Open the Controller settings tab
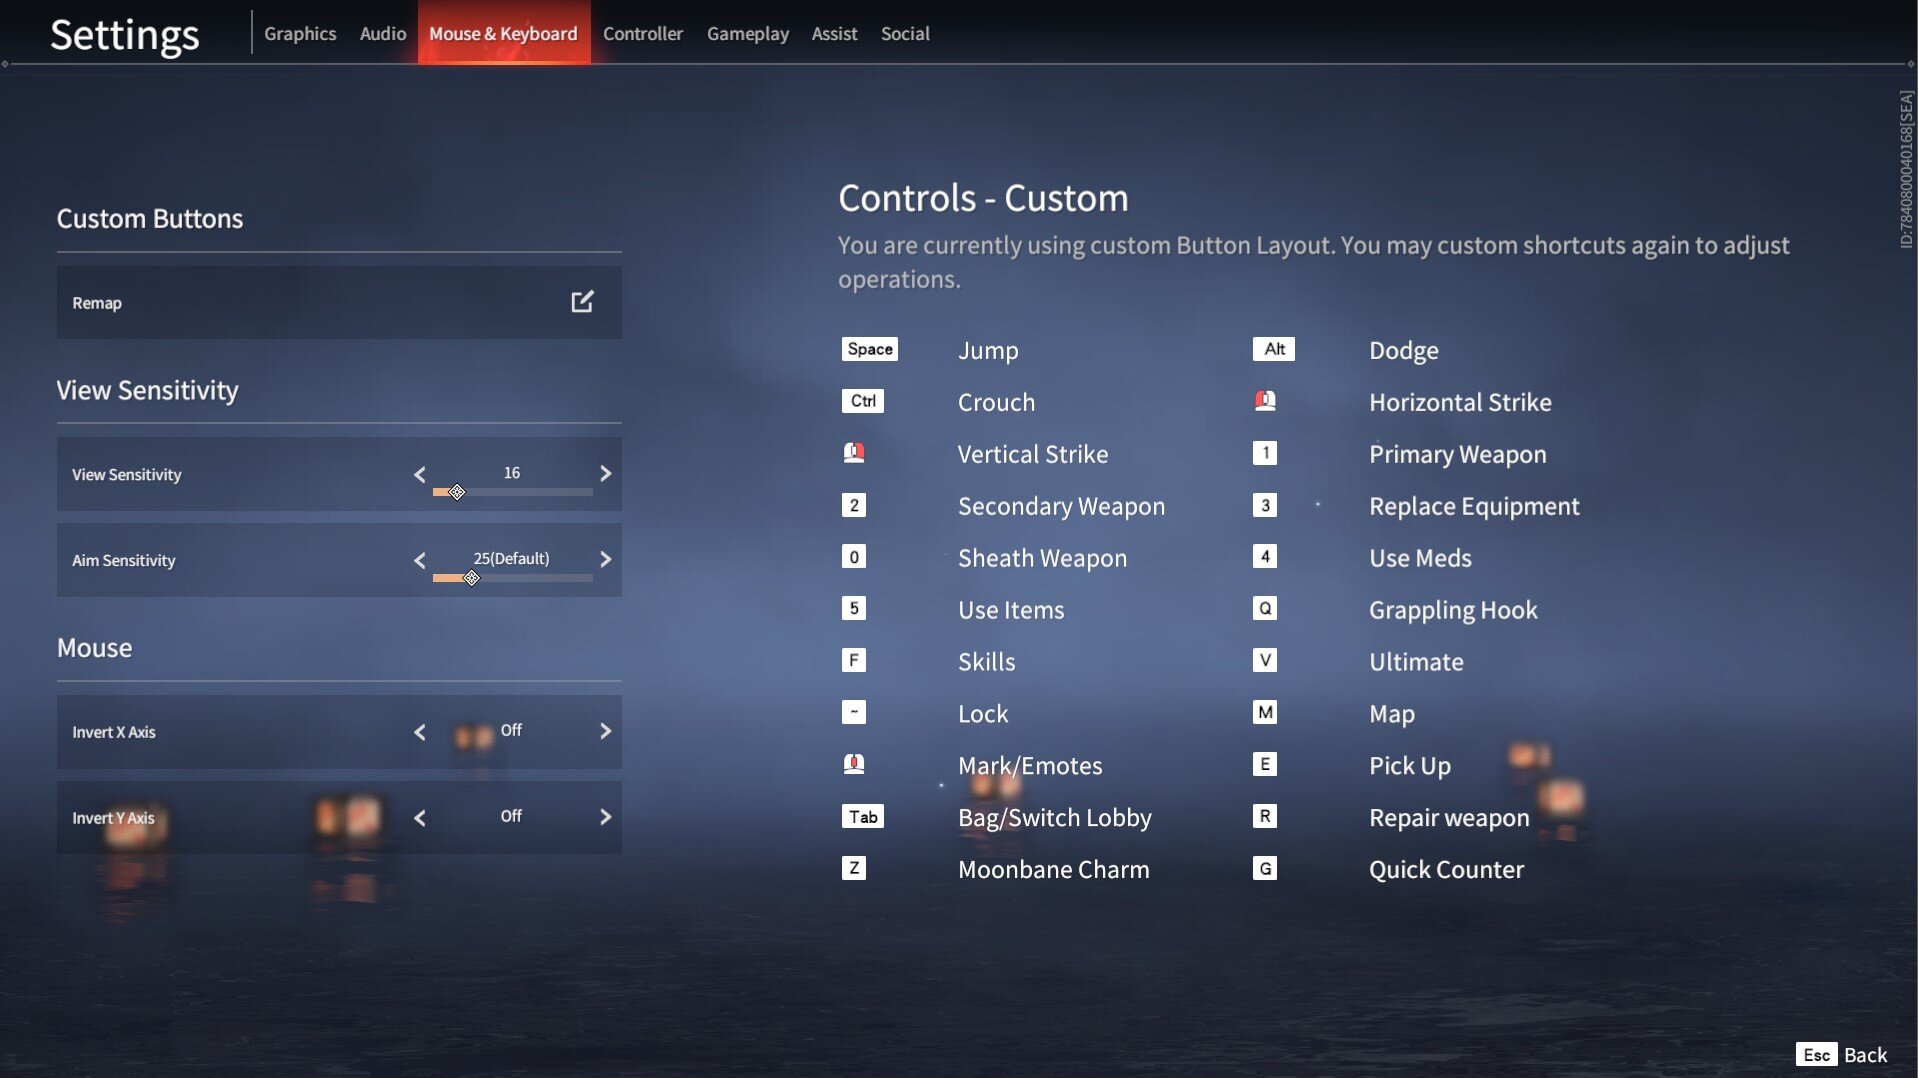 [x=642, y=34]
